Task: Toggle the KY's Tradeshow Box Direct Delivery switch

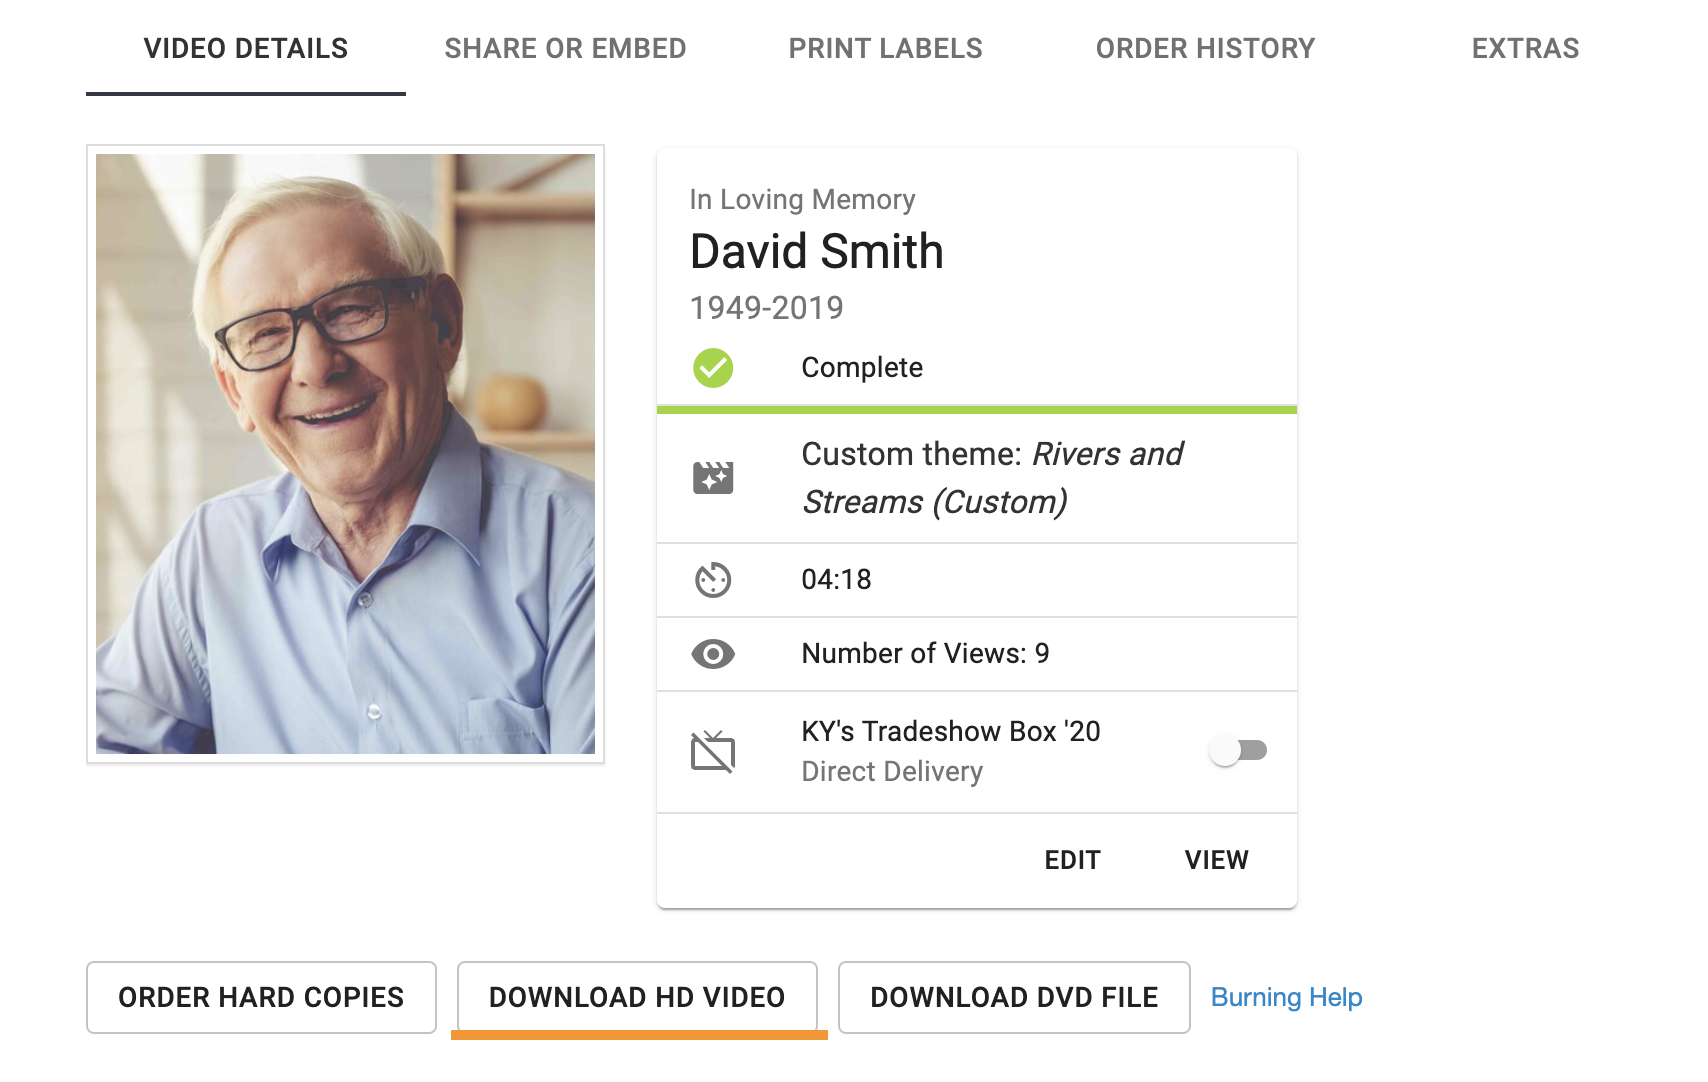Action: click(x=1238, y=750)
